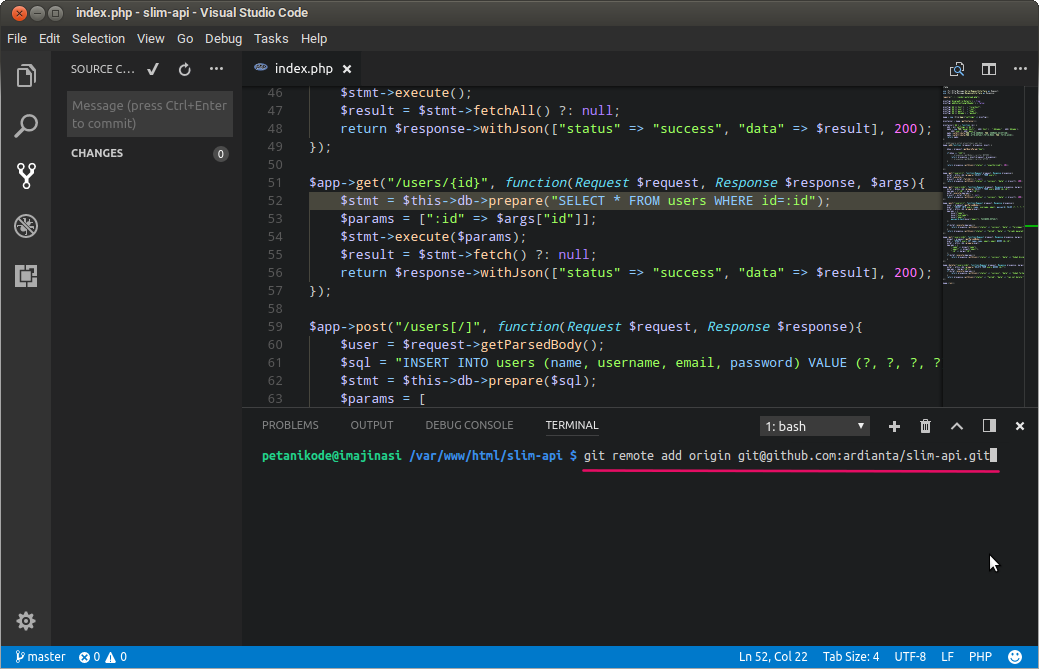Toggle the Problems panel via error indicator

click(100, 657)
